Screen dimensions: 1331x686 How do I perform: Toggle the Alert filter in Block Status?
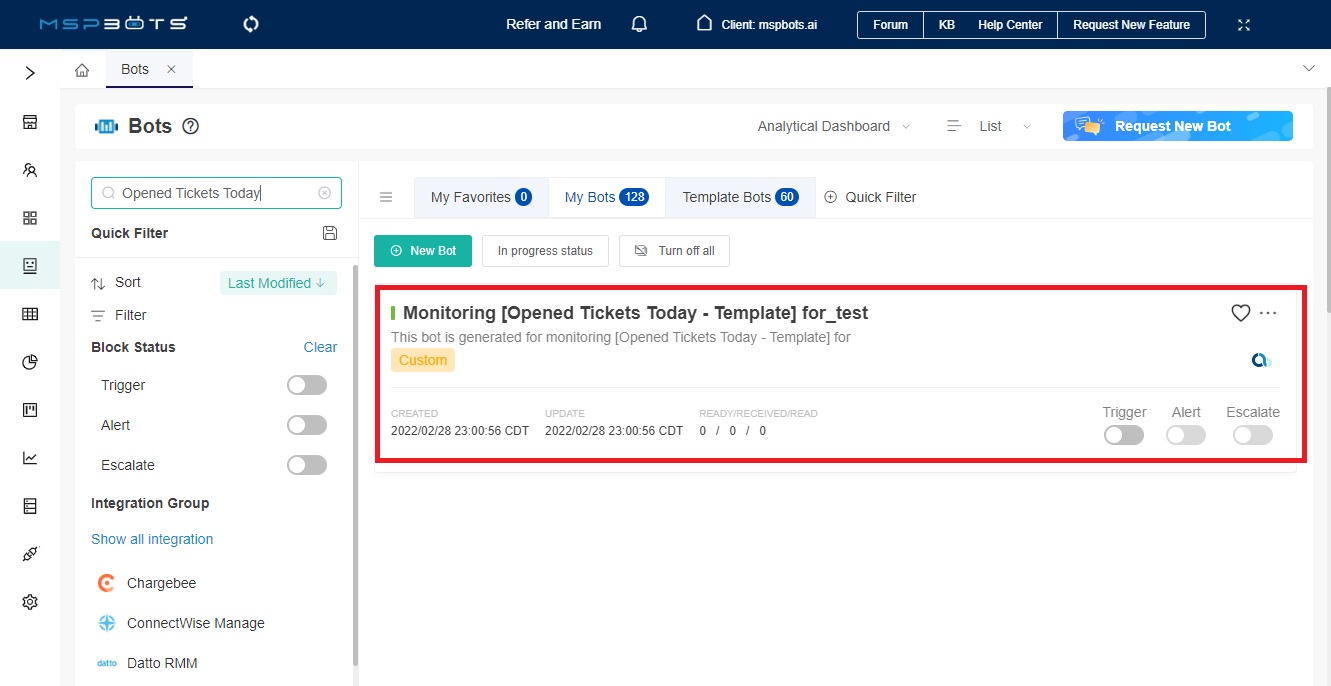(x=306, y=424)
